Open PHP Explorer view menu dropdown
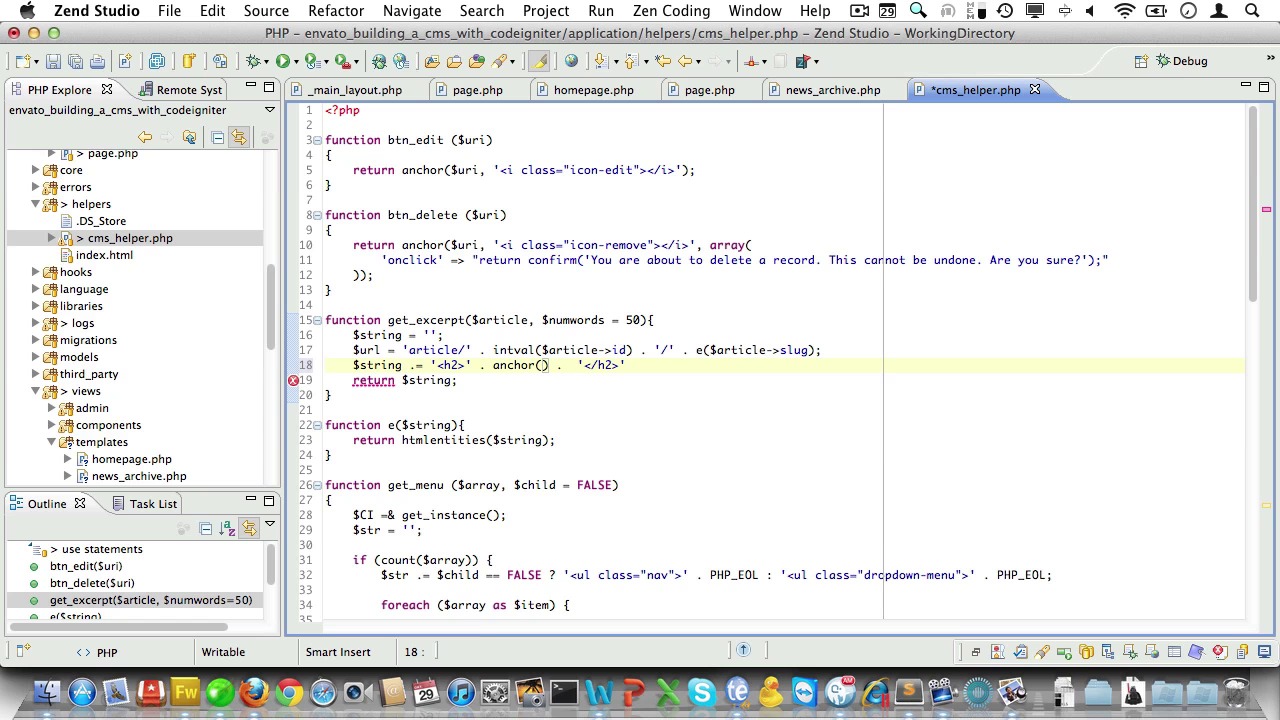This screenshot has width=1280, height=720. point(269,110)
